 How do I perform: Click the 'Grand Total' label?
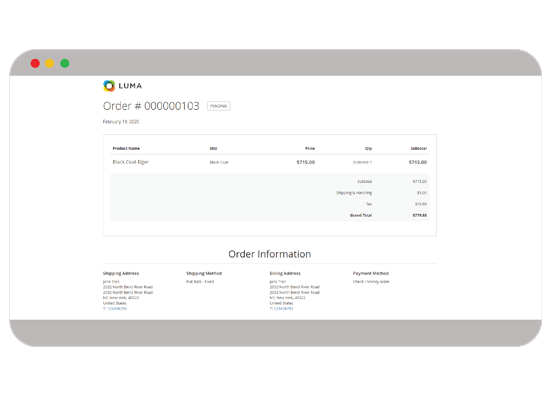click(x=361, y=215)
